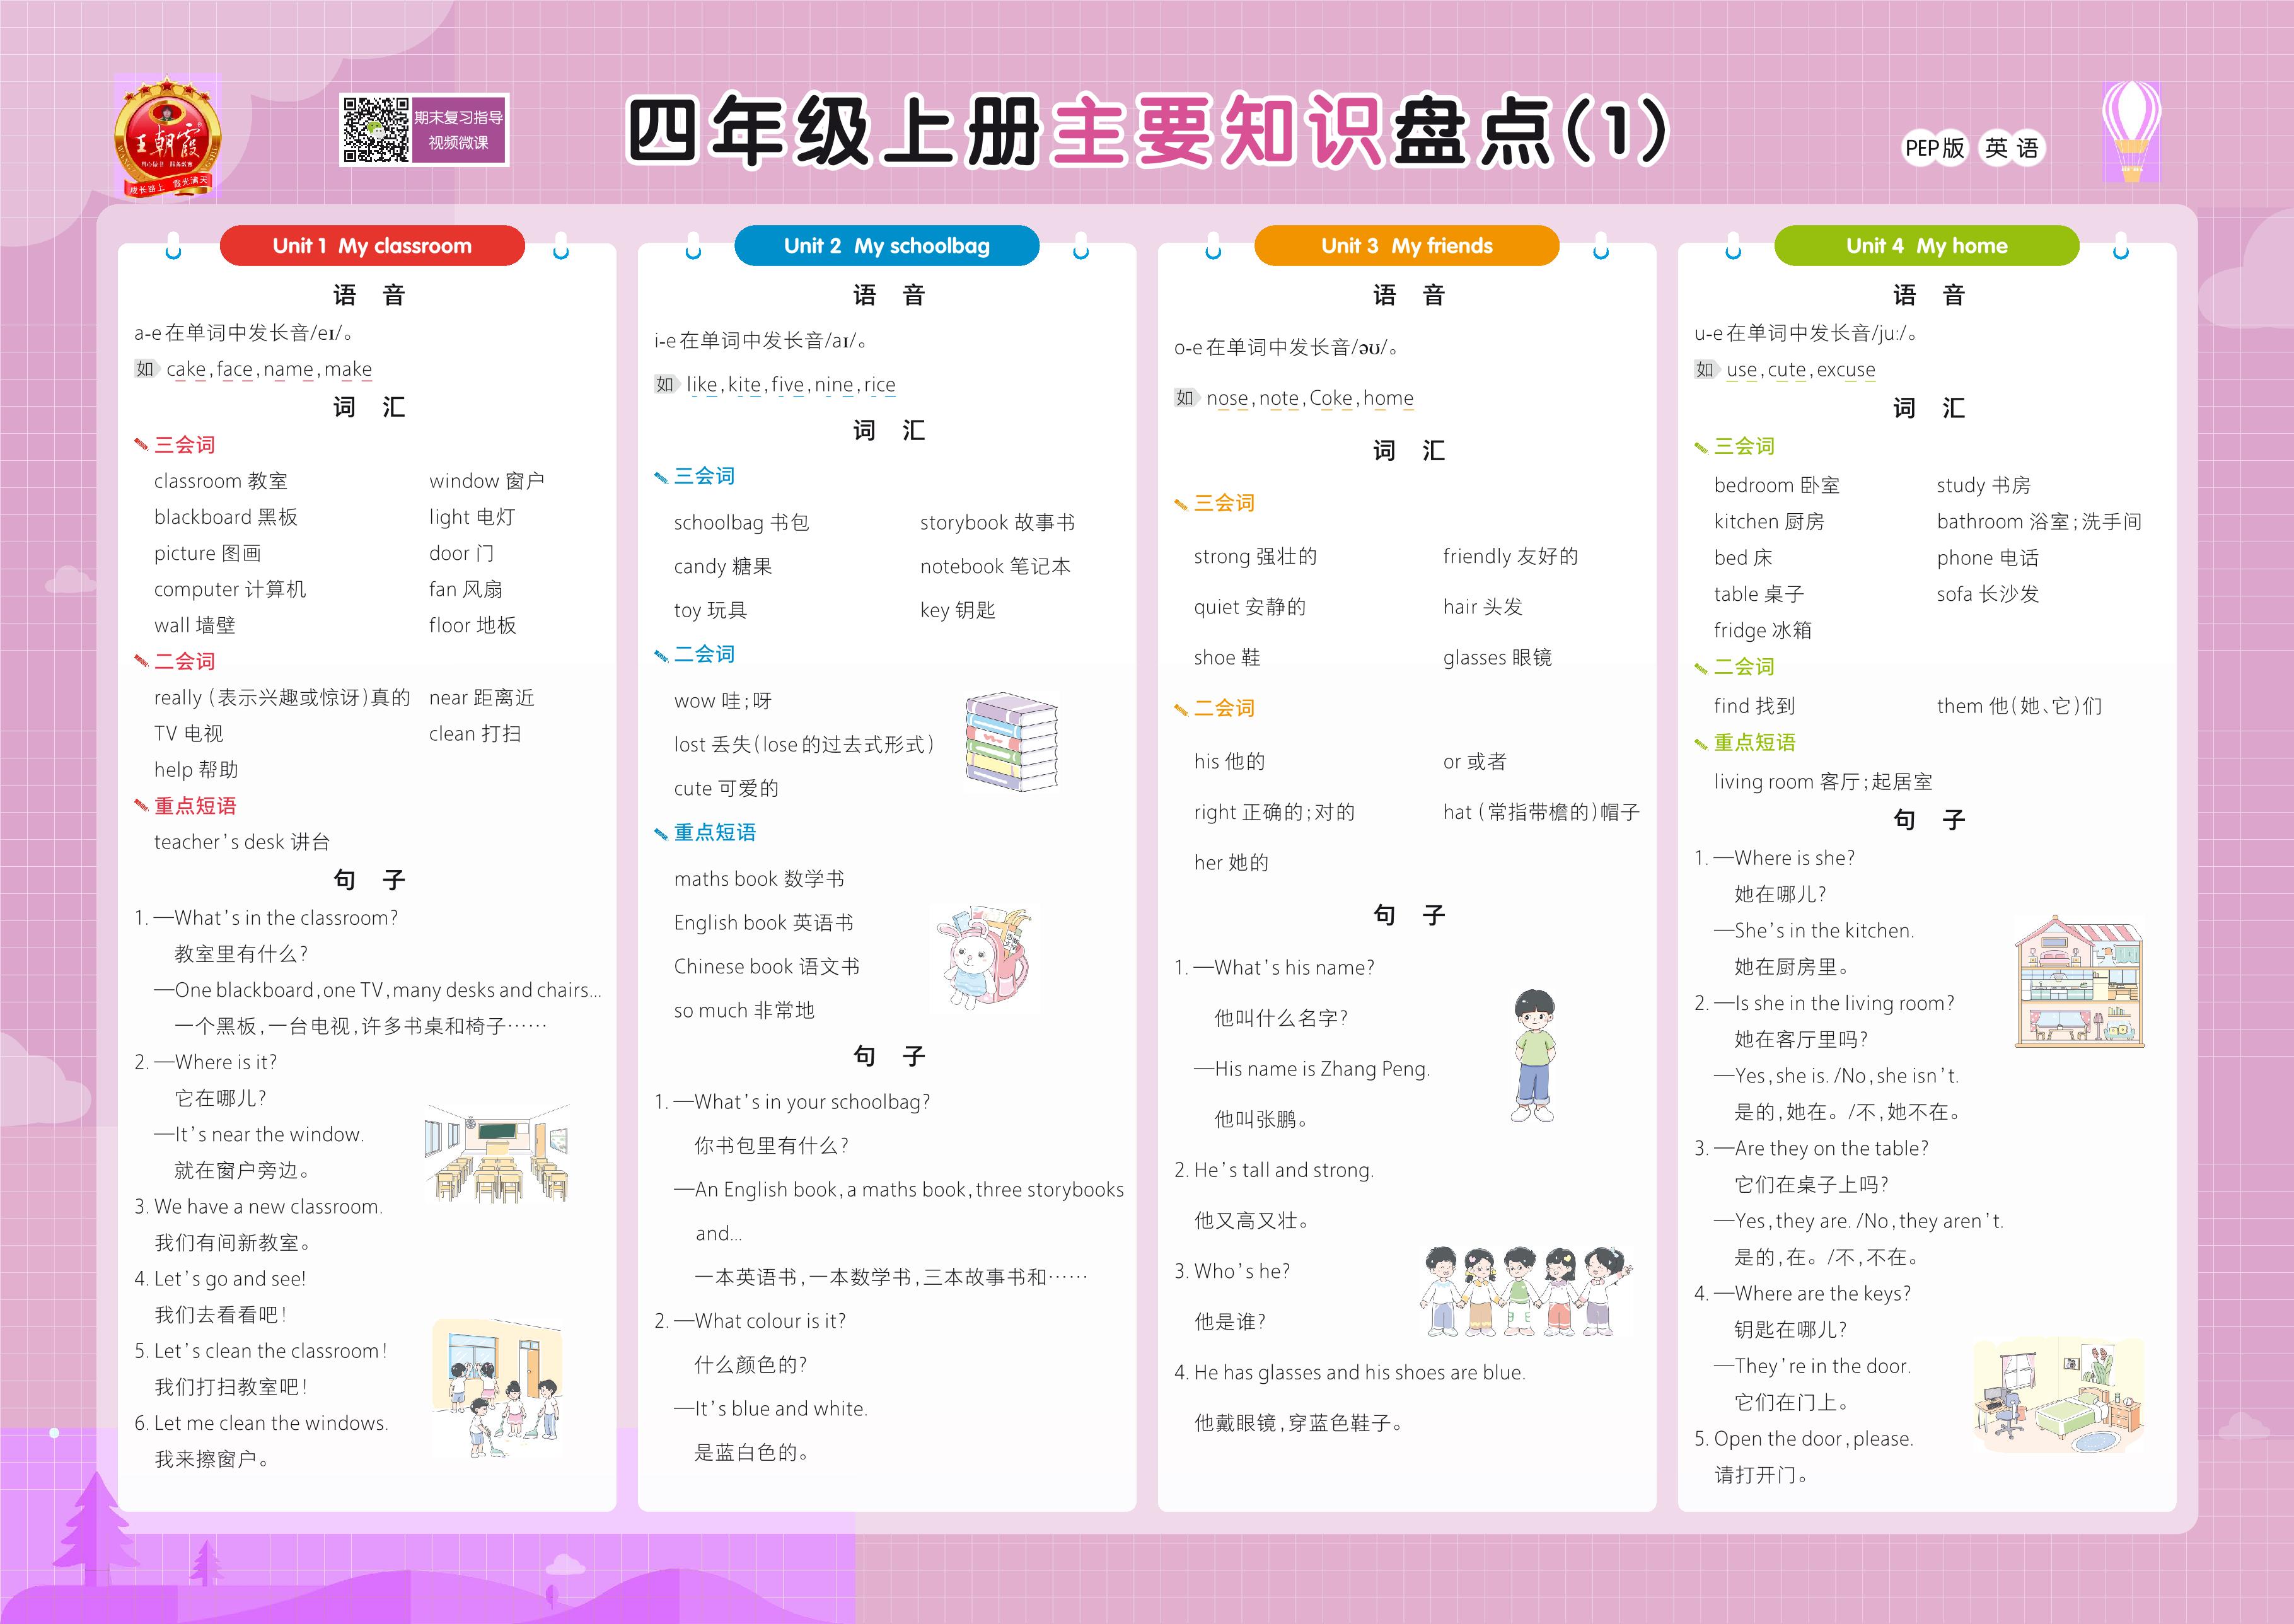Screen dimensions: 2294x1624
Task: Click the bunny schoolbag illustration
Action: (x=984, y=959)
